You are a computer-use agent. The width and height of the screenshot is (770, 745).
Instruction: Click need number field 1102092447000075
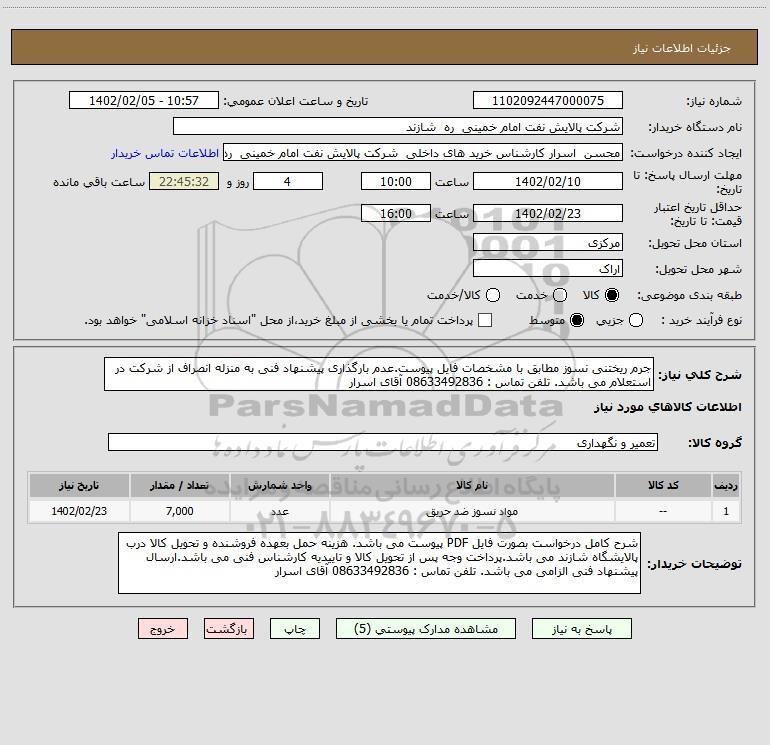coord(548,101)
